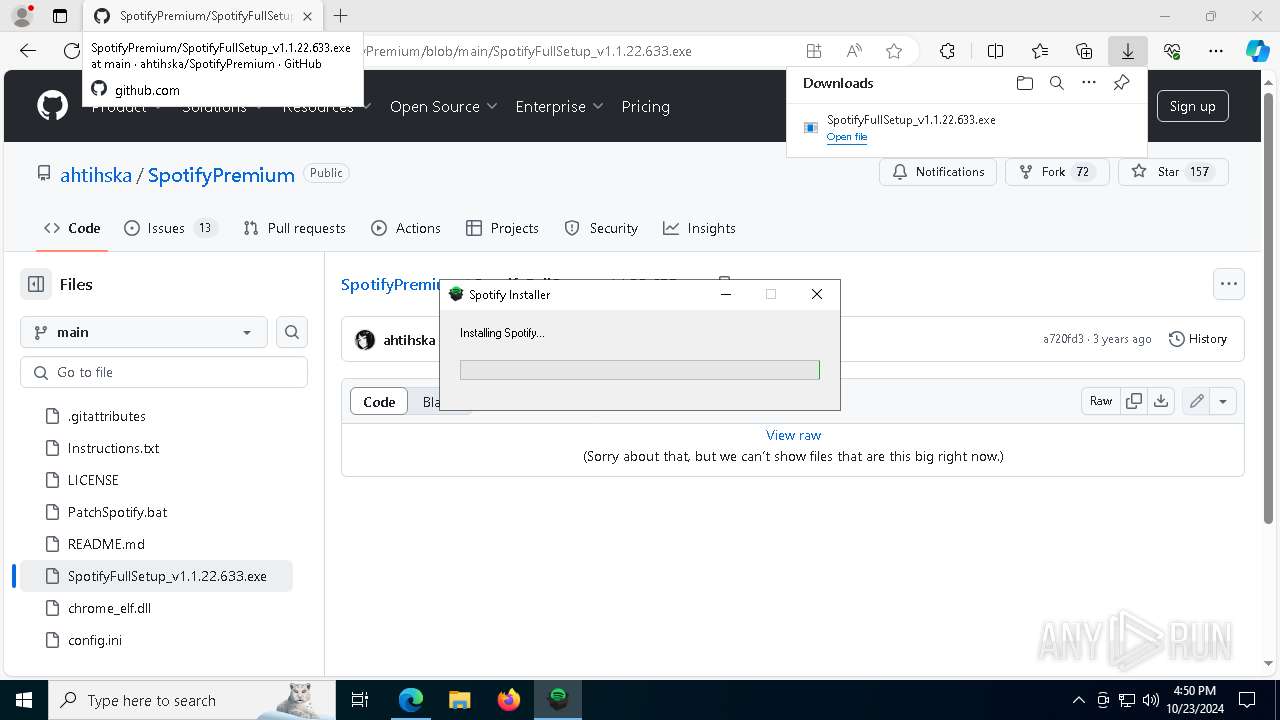Launch Firefox from the taskbar
This screenshot has width=1280, height=720.
[509, 700]
